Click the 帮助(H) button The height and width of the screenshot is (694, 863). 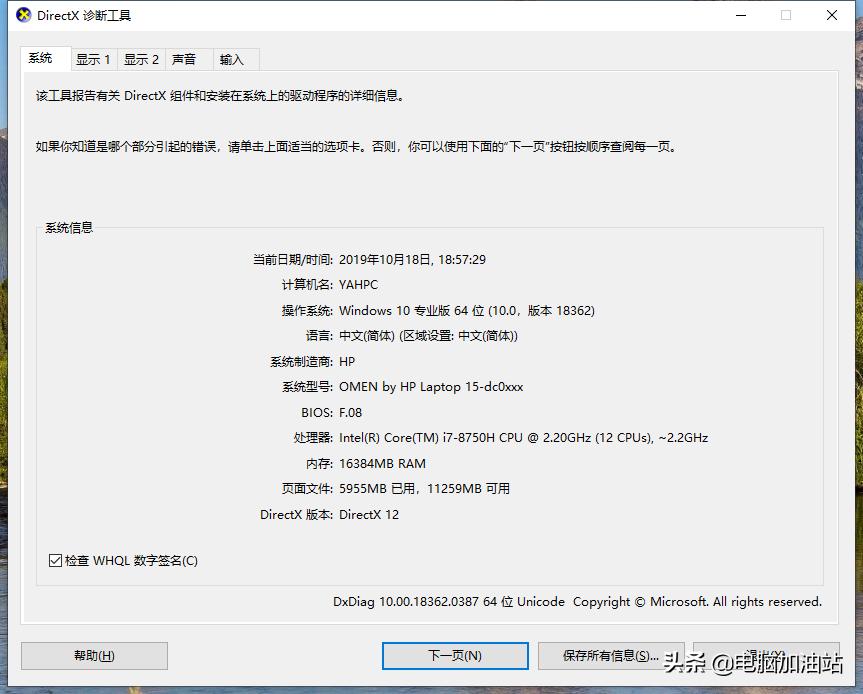(94, 655)
